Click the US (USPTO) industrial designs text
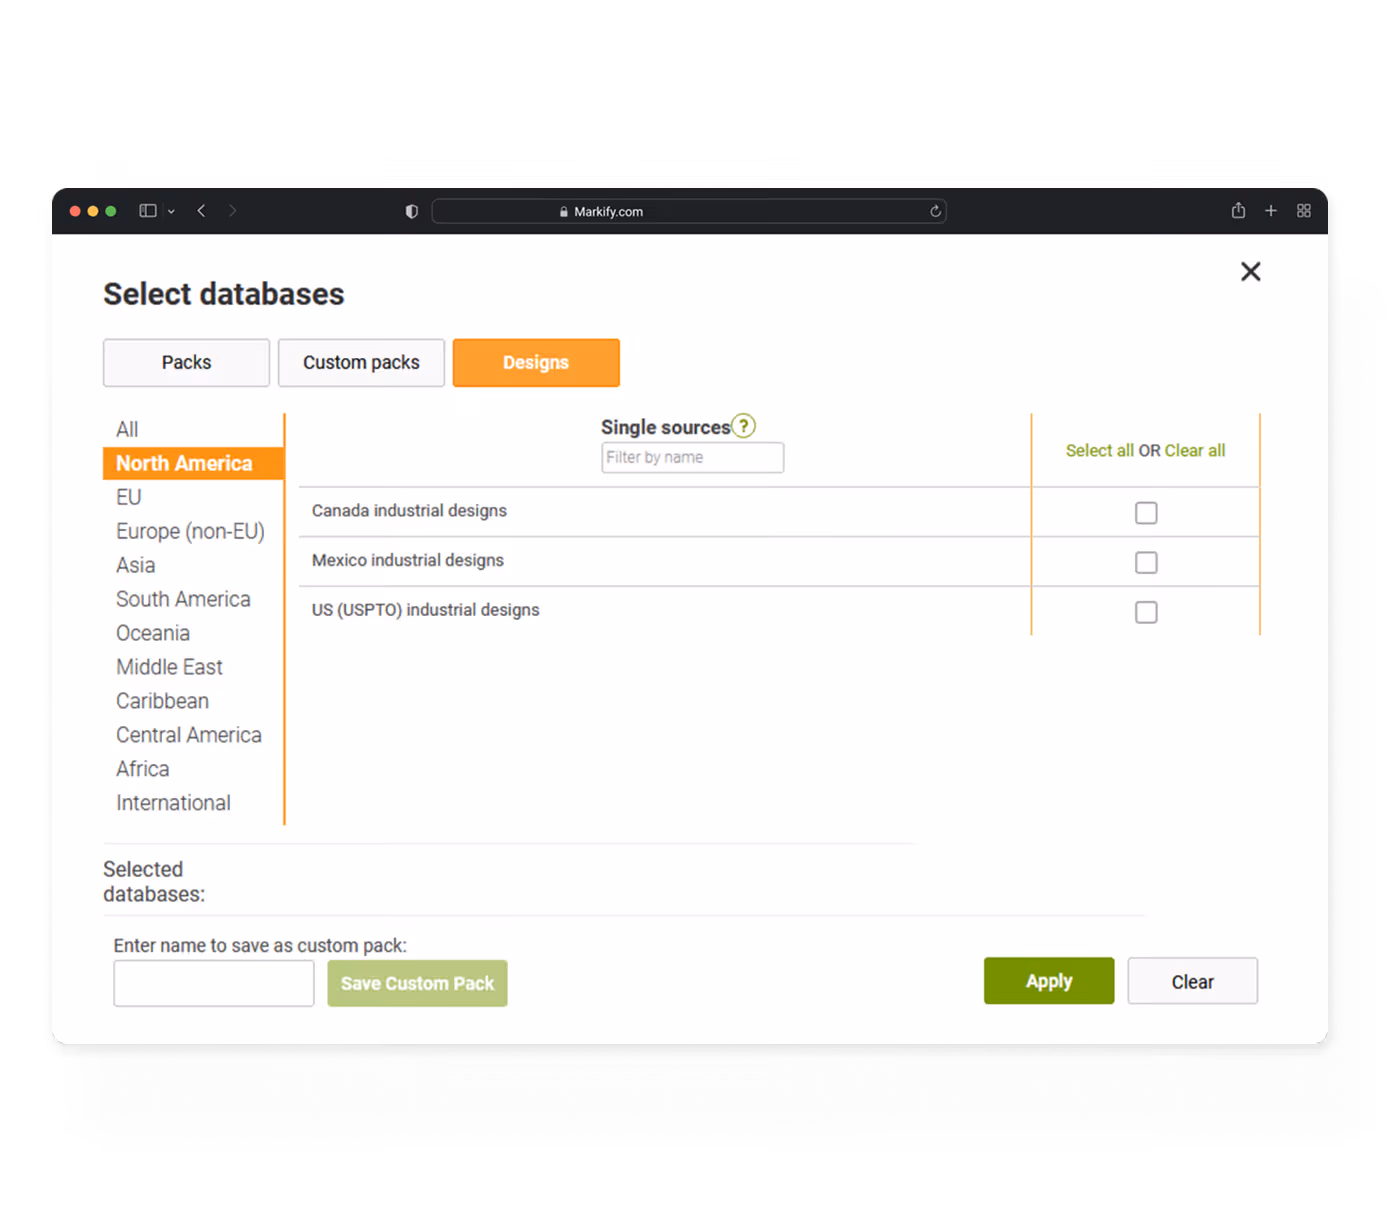Viewport: 1397px width, 1232px height. [425, 610]
